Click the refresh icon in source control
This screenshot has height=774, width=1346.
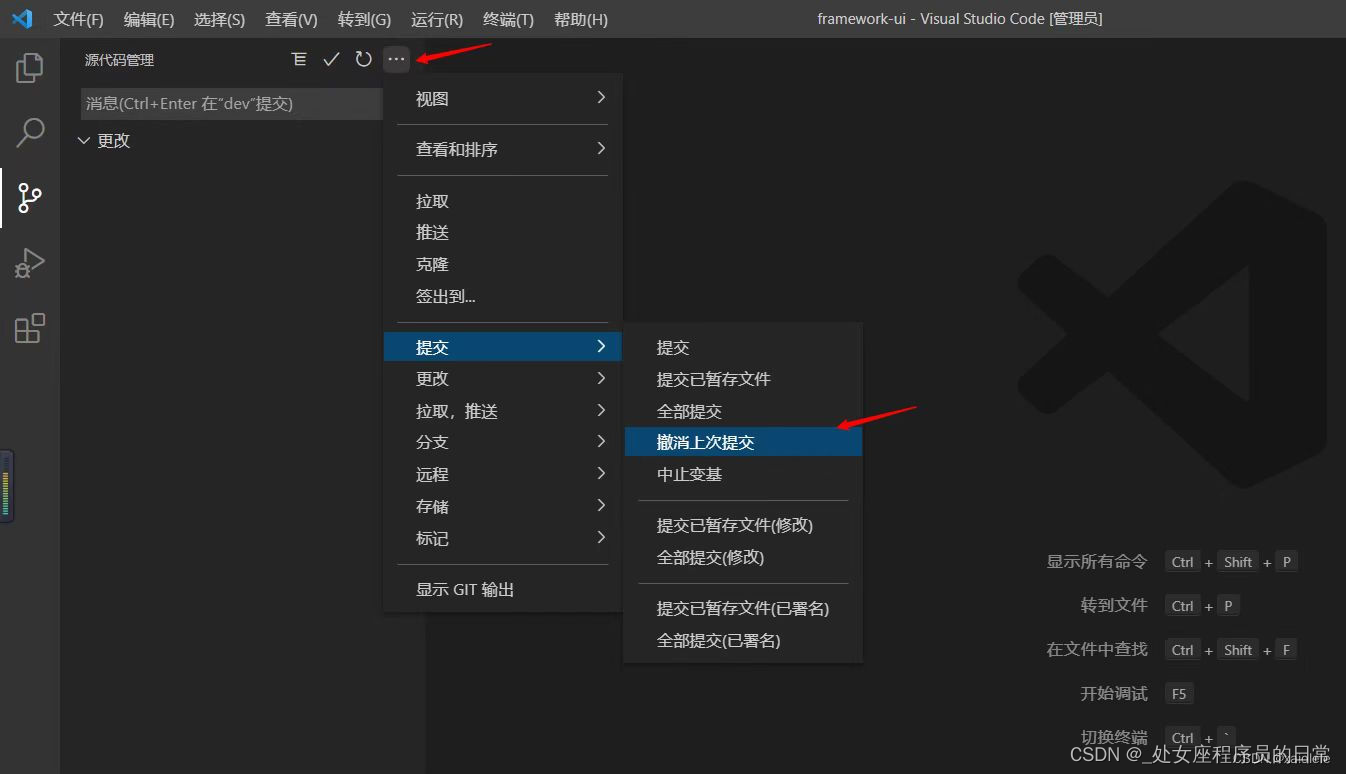(363, 60)
